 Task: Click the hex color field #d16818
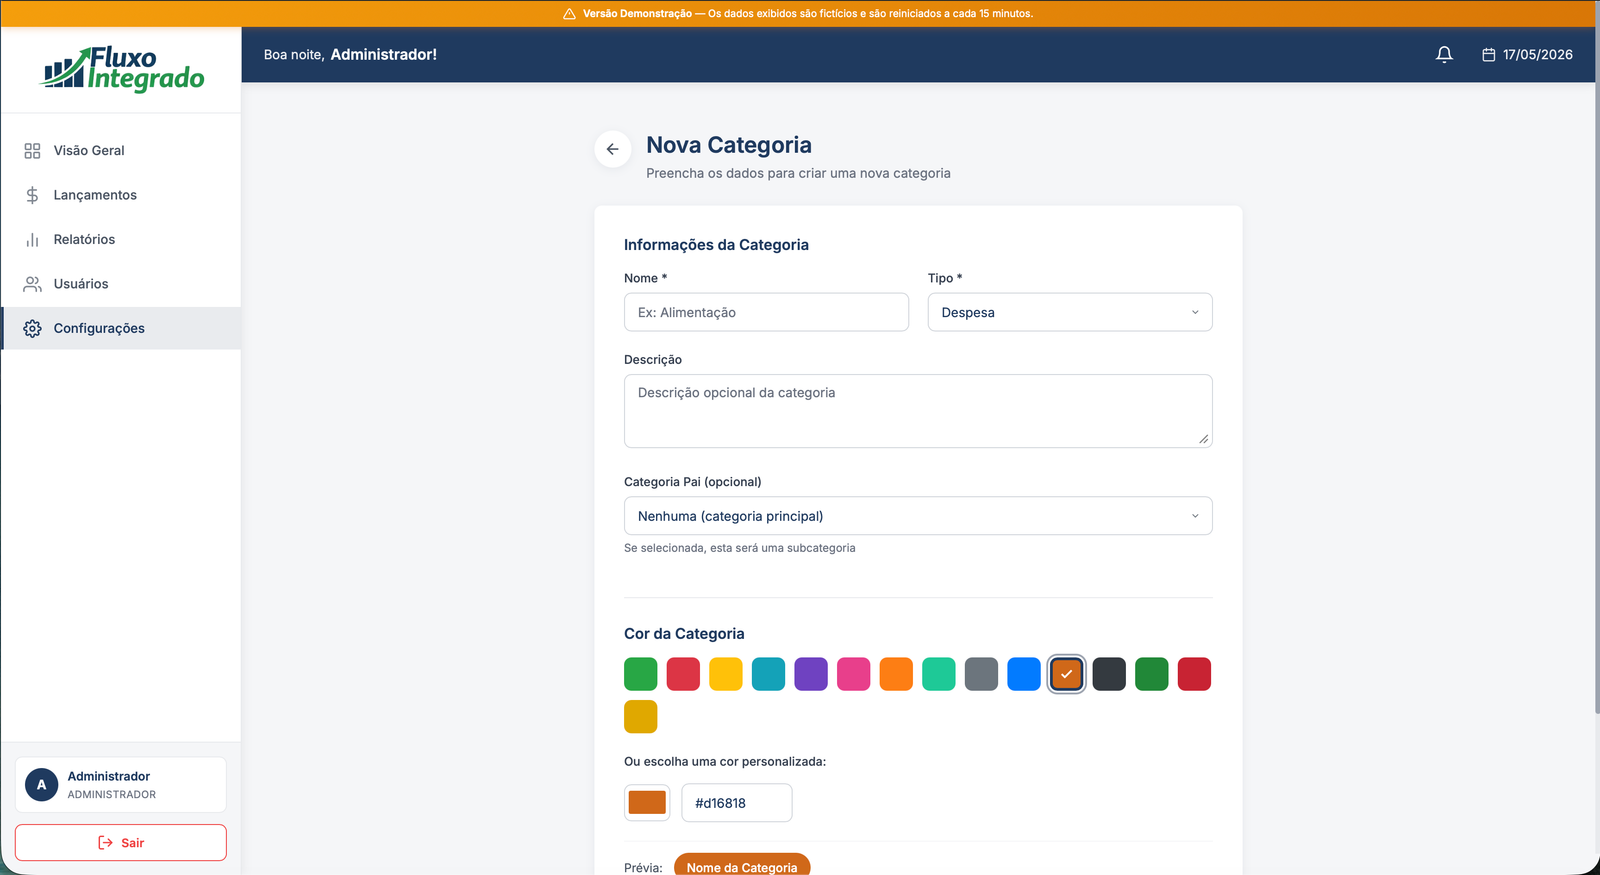point(737,803)
